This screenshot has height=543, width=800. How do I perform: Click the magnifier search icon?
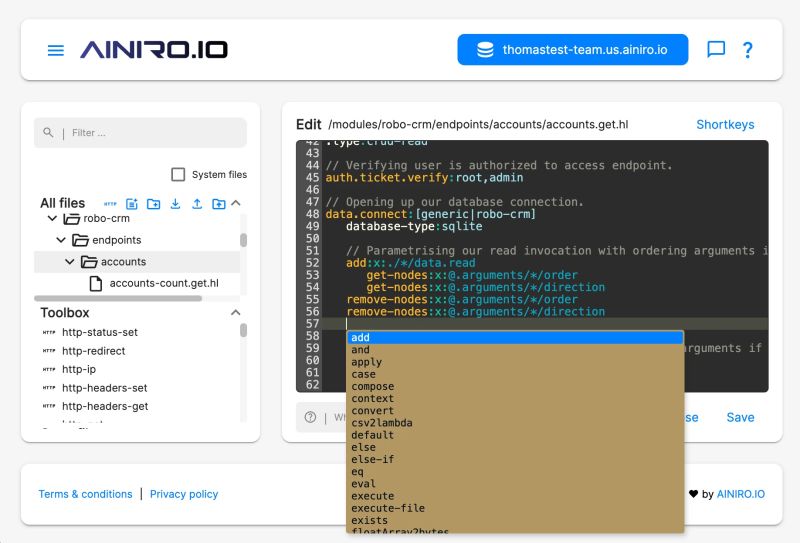pyautogui.click(x=48, y=133)
